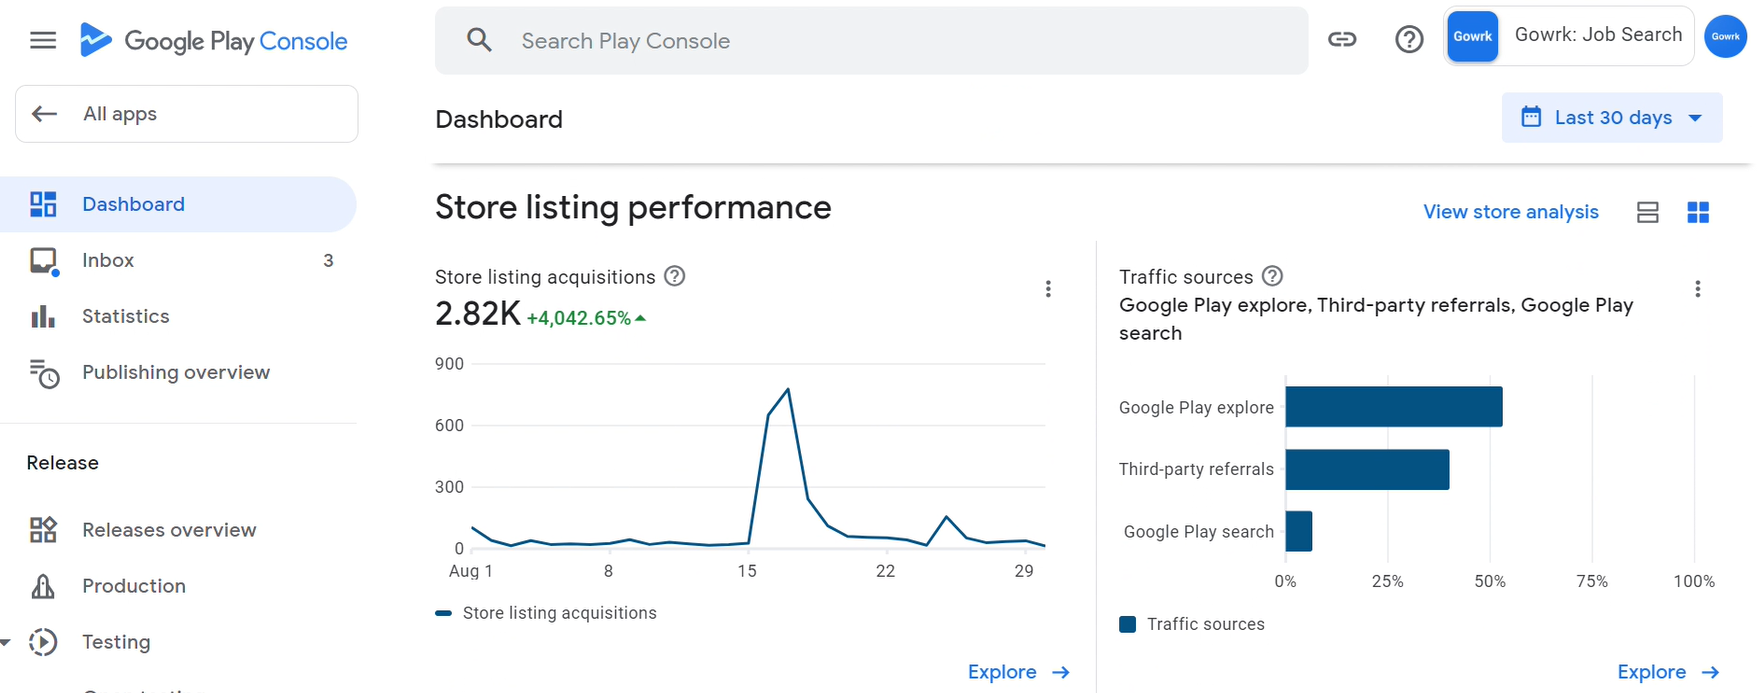Screen dimensions: 1761x693
Task: Click the Release section label
Action: coord(62,463)
